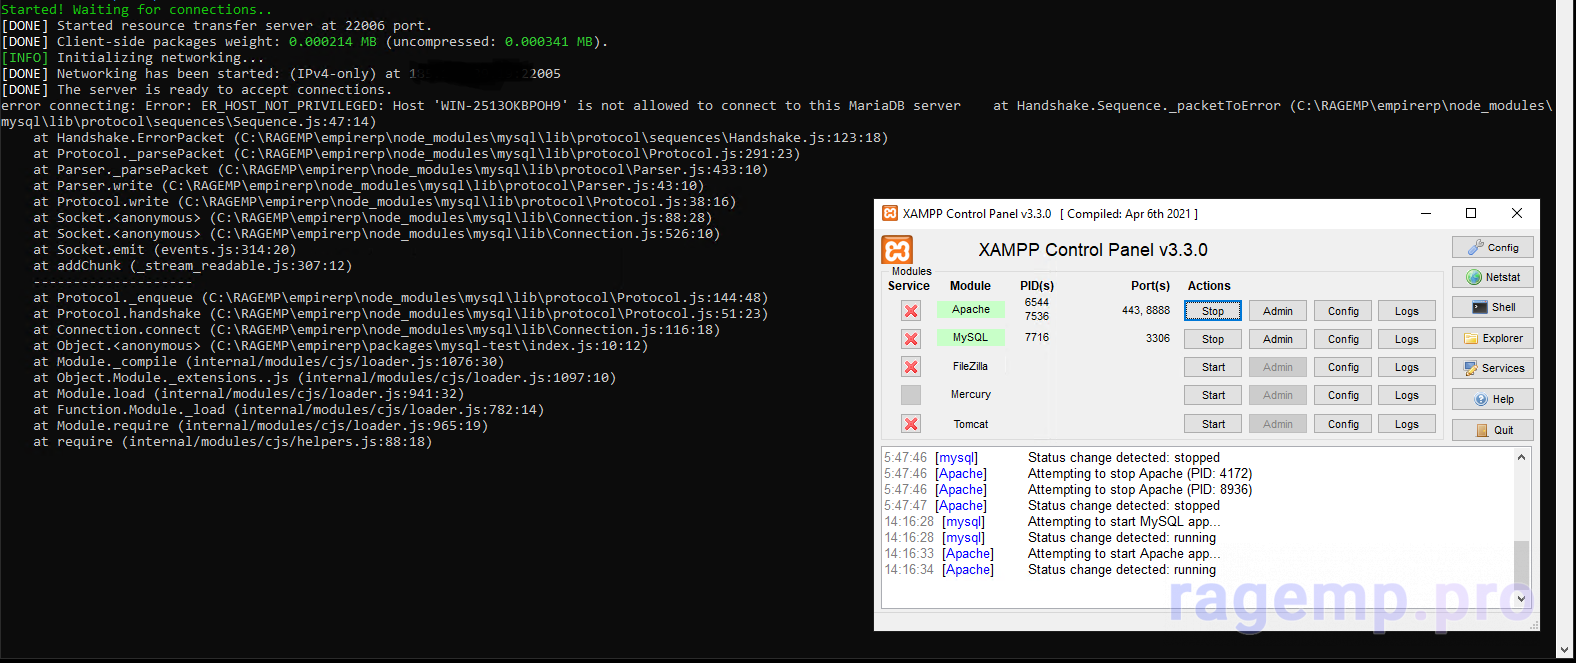The image size is (1576, 663).
Task: Start the Mercury module
Action: (x=1213, y=395)
